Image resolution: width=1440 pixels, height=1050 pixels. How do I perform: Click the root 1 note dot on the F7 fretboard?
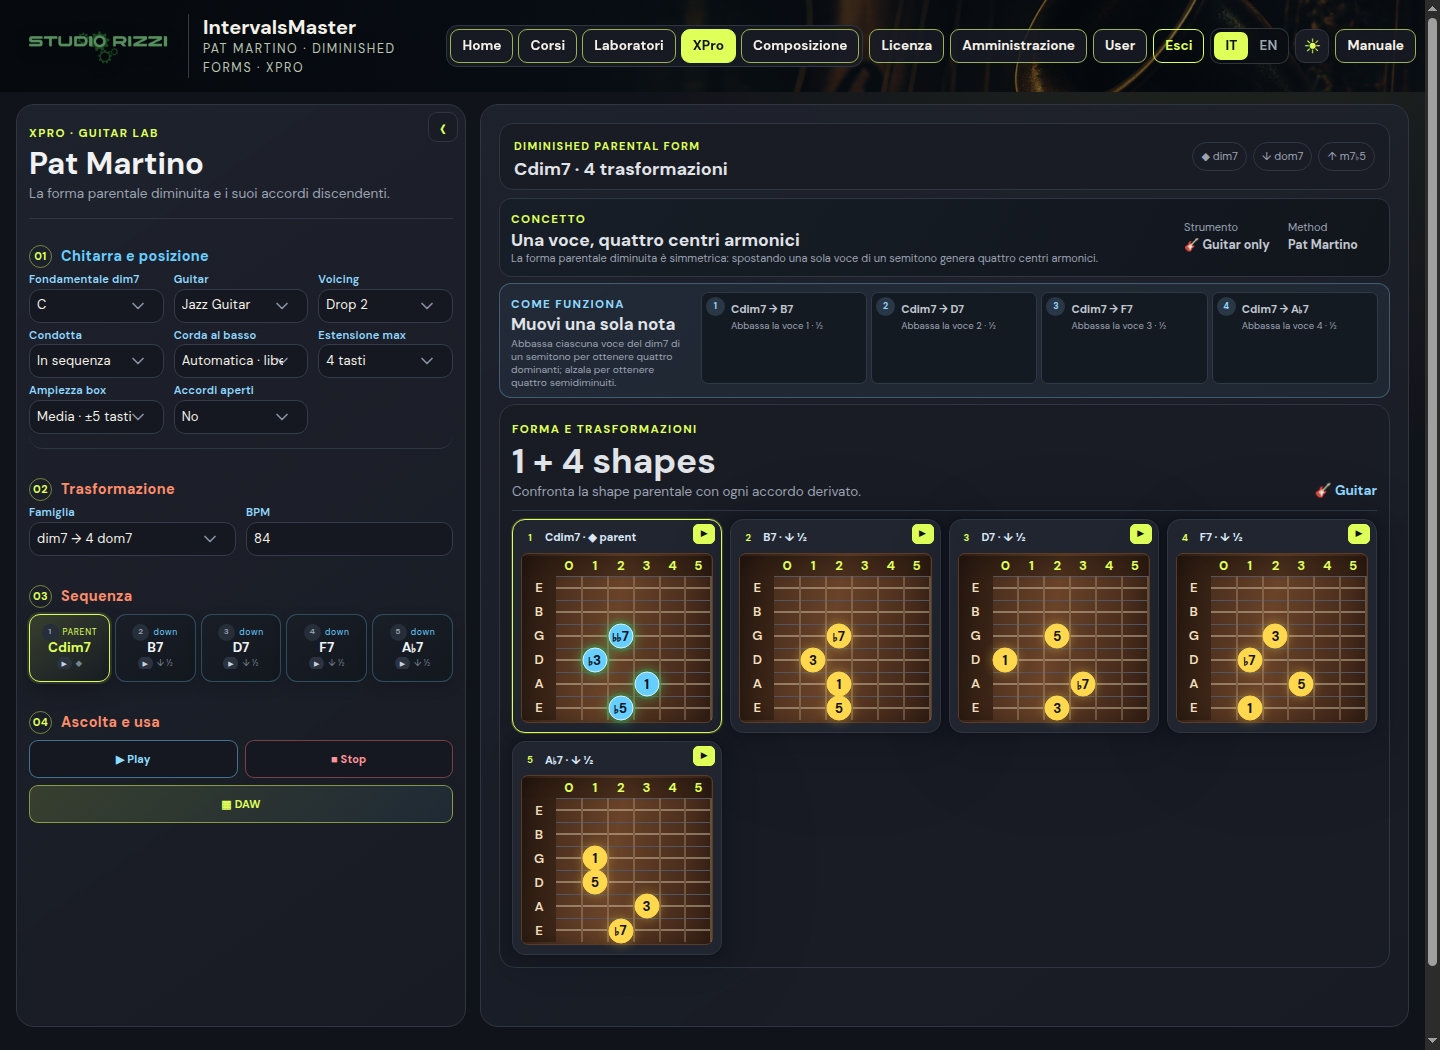pyautogui.click(x=1249, y=708)
